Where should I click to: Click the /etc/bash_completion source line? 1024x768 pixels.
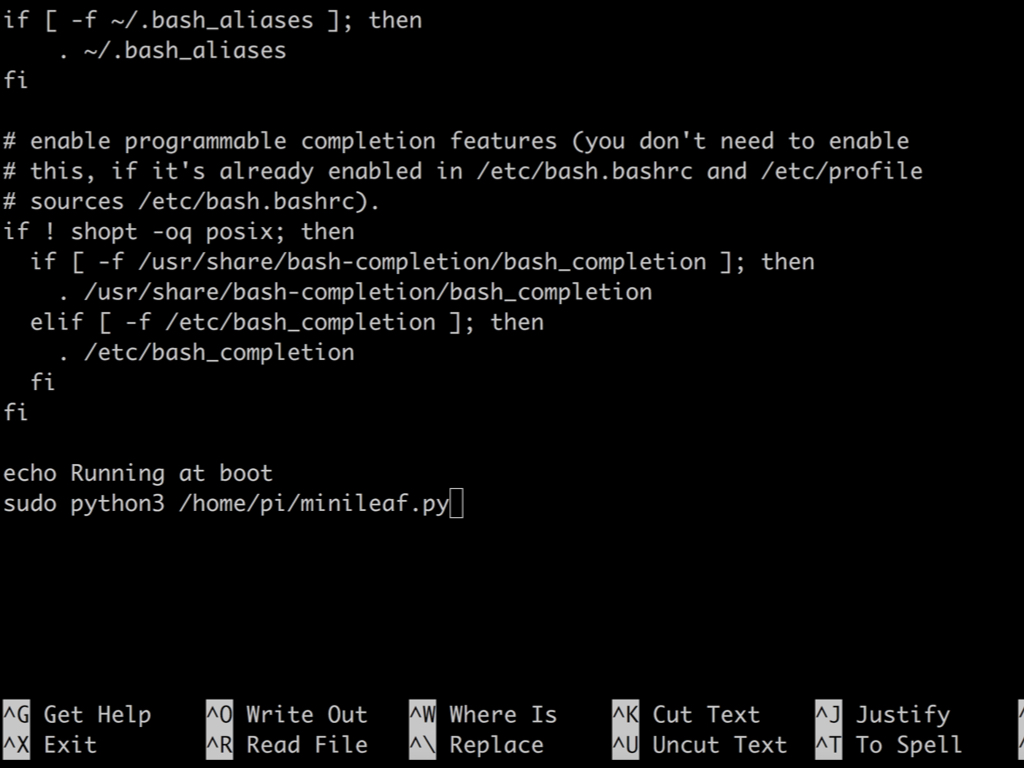[x=206, y=353]
